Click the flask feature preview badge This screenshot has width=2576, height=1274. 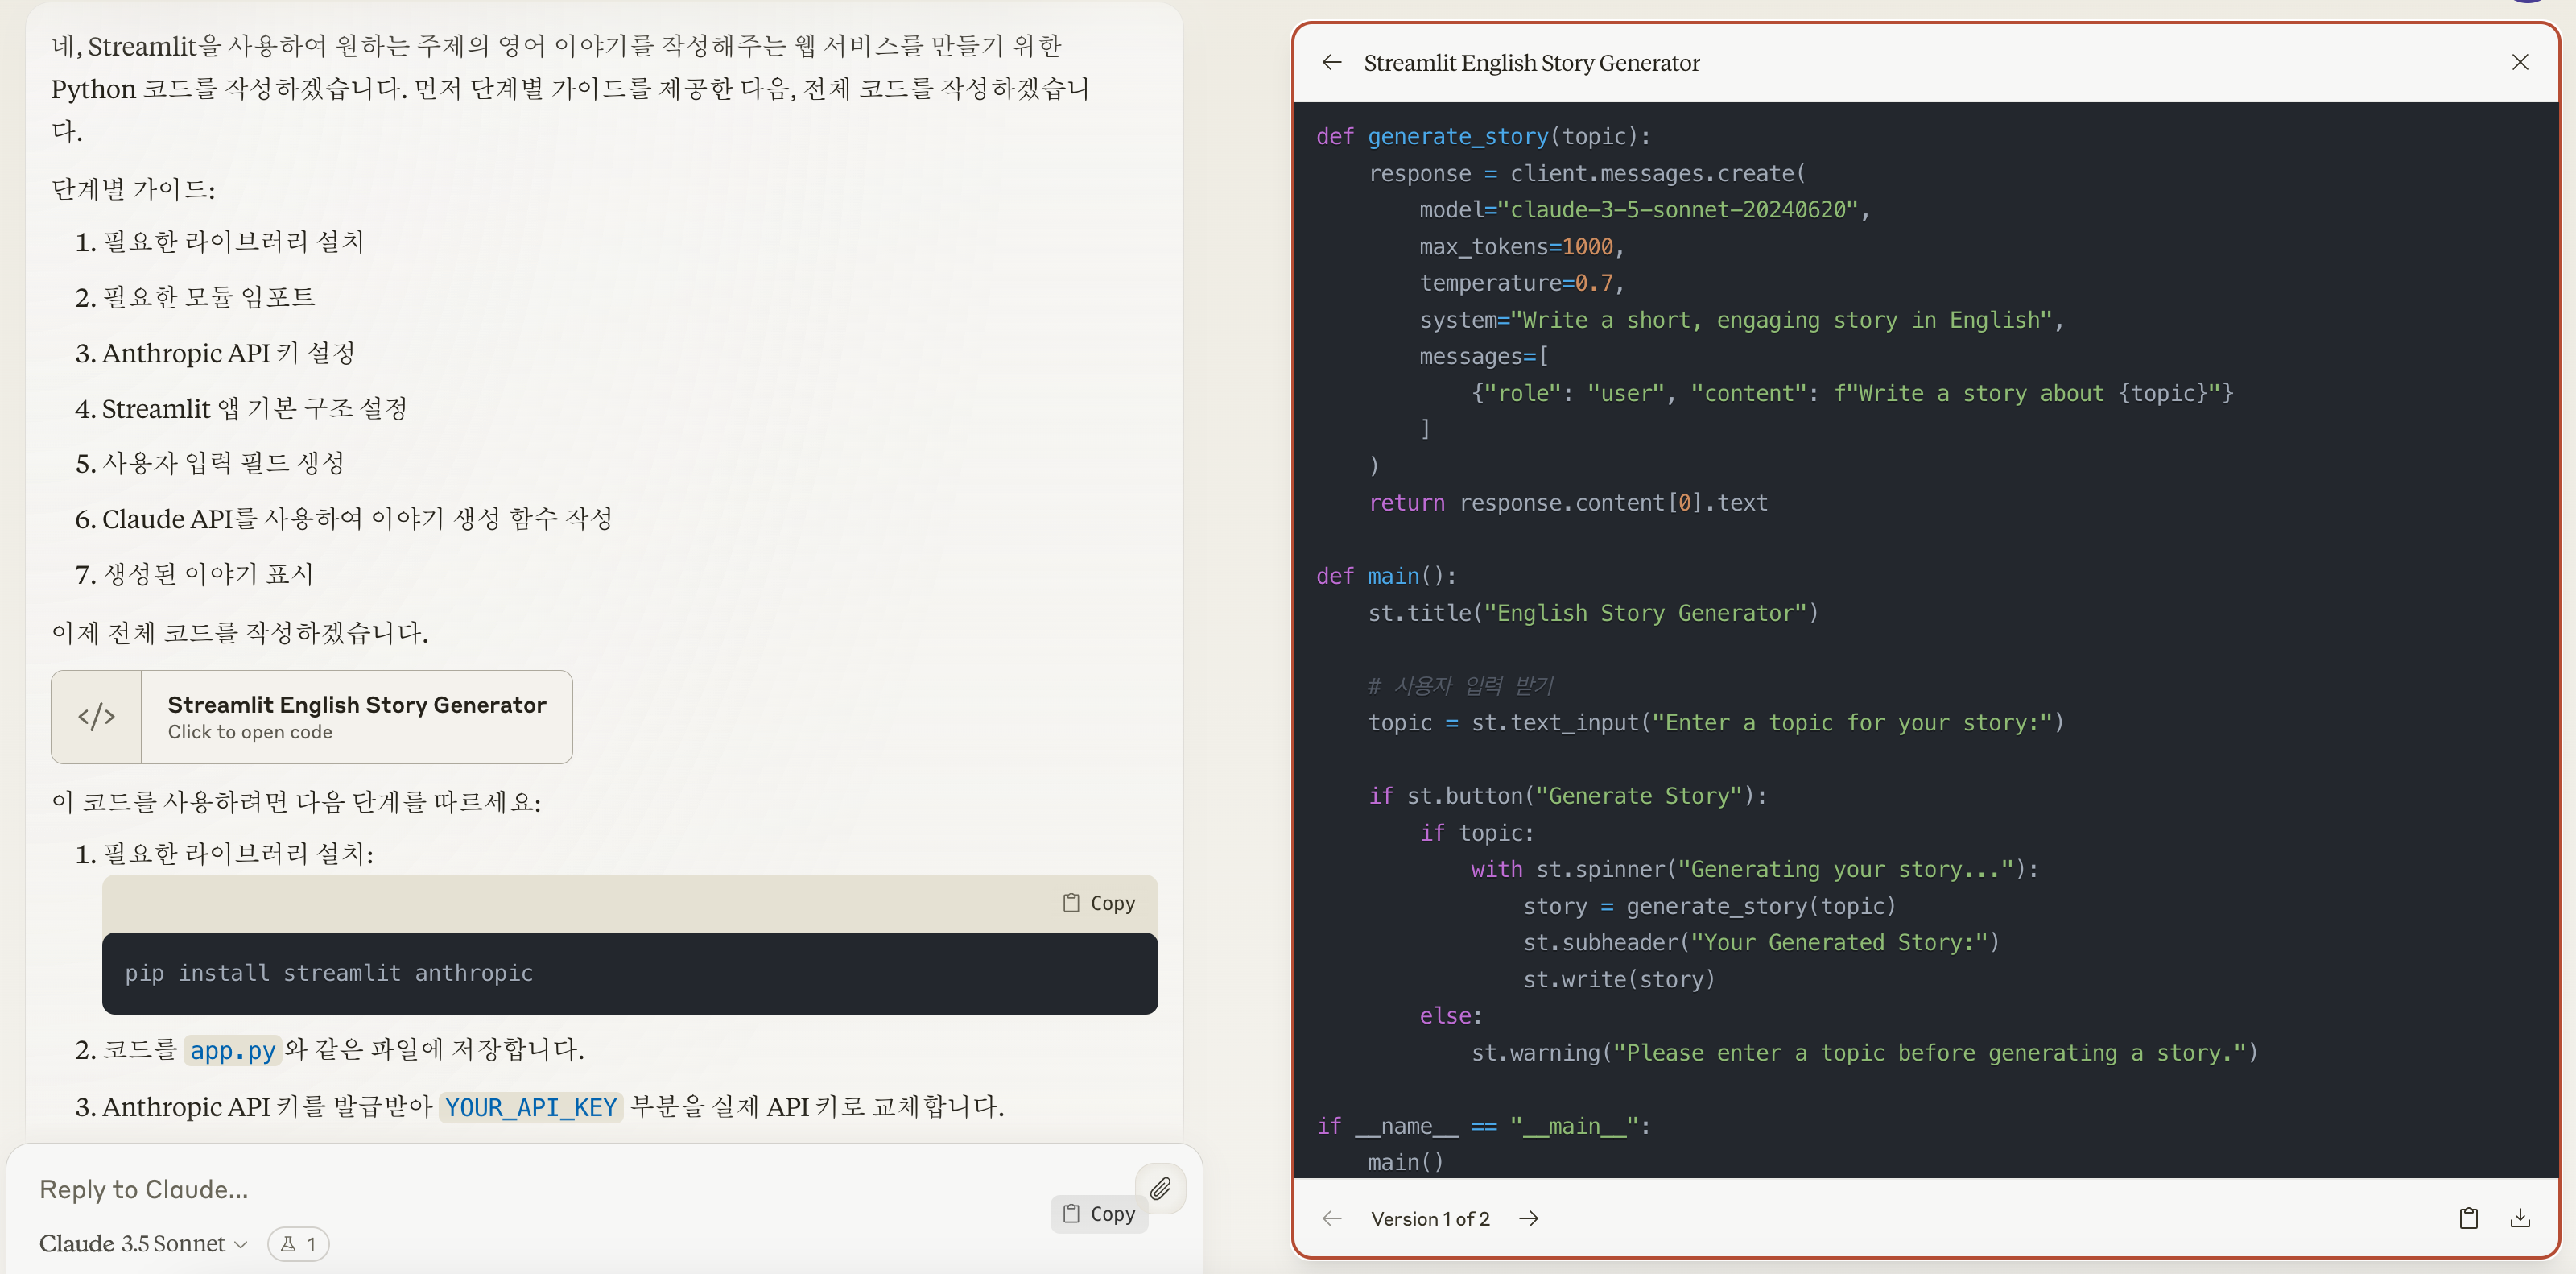[298, 1244]
